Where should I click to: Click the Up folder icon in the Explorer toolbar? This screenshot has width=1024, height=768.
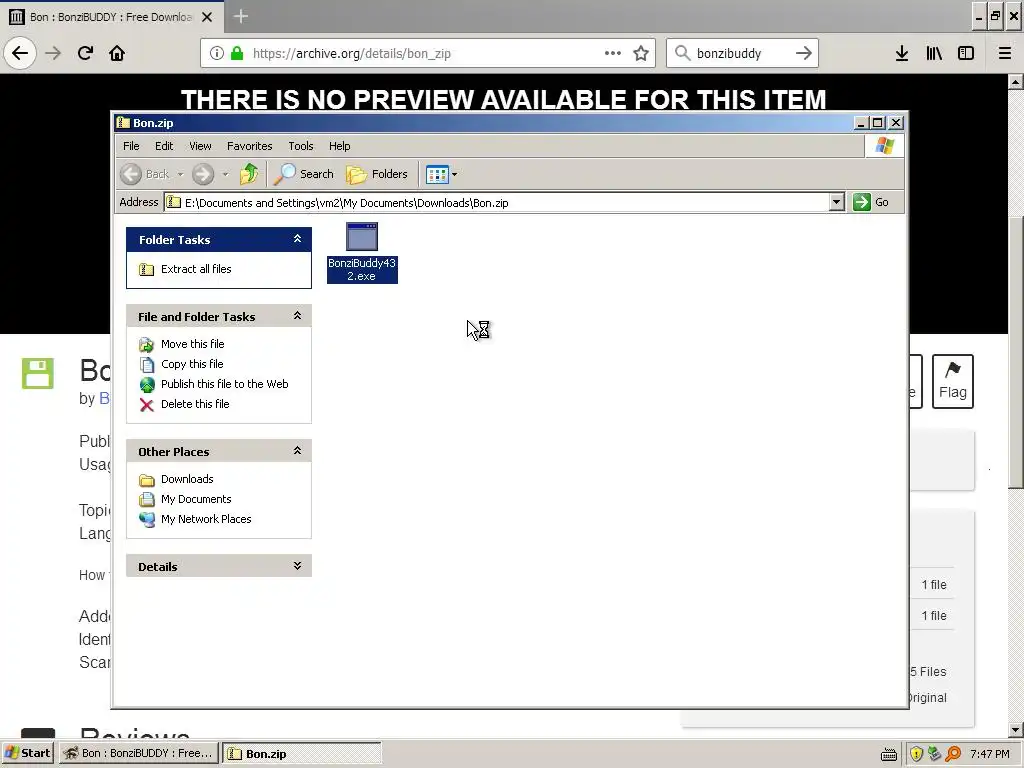click(x=249, y=174)
